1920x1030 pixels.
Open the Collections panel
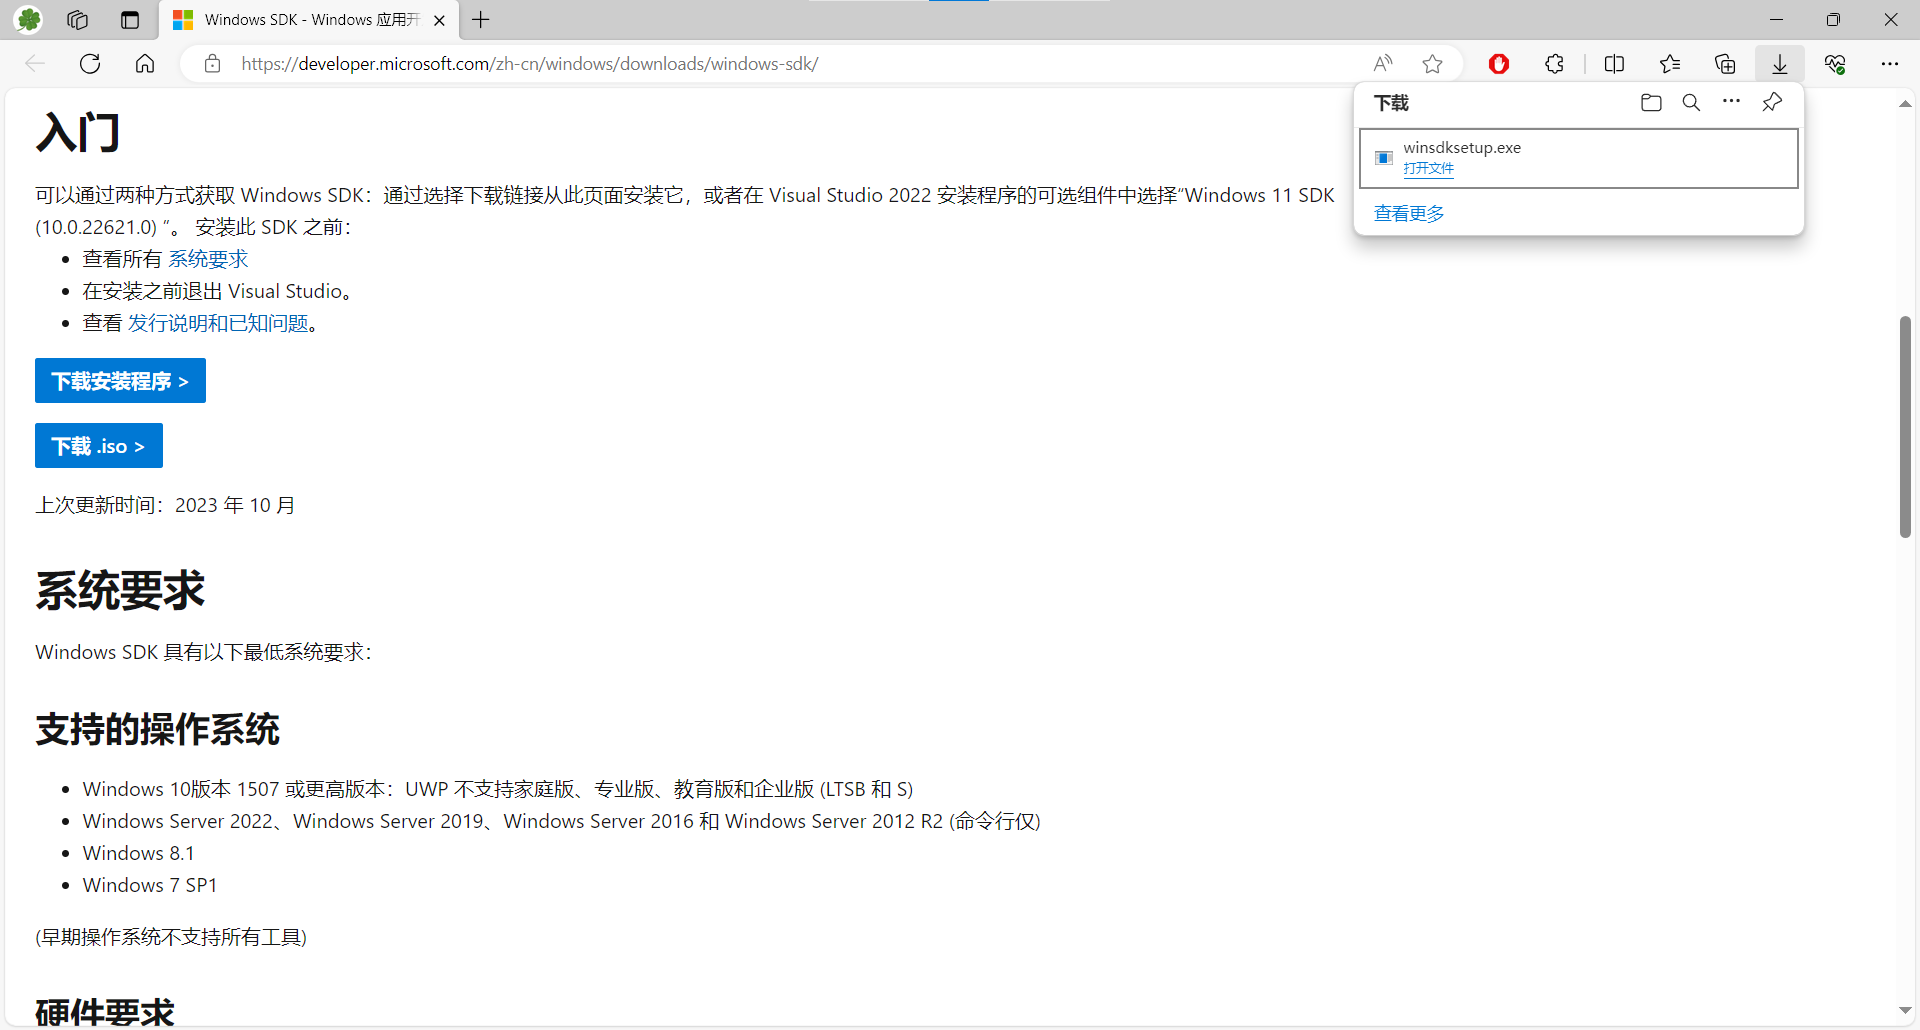pyautogui.click(x=1725, y=64)
